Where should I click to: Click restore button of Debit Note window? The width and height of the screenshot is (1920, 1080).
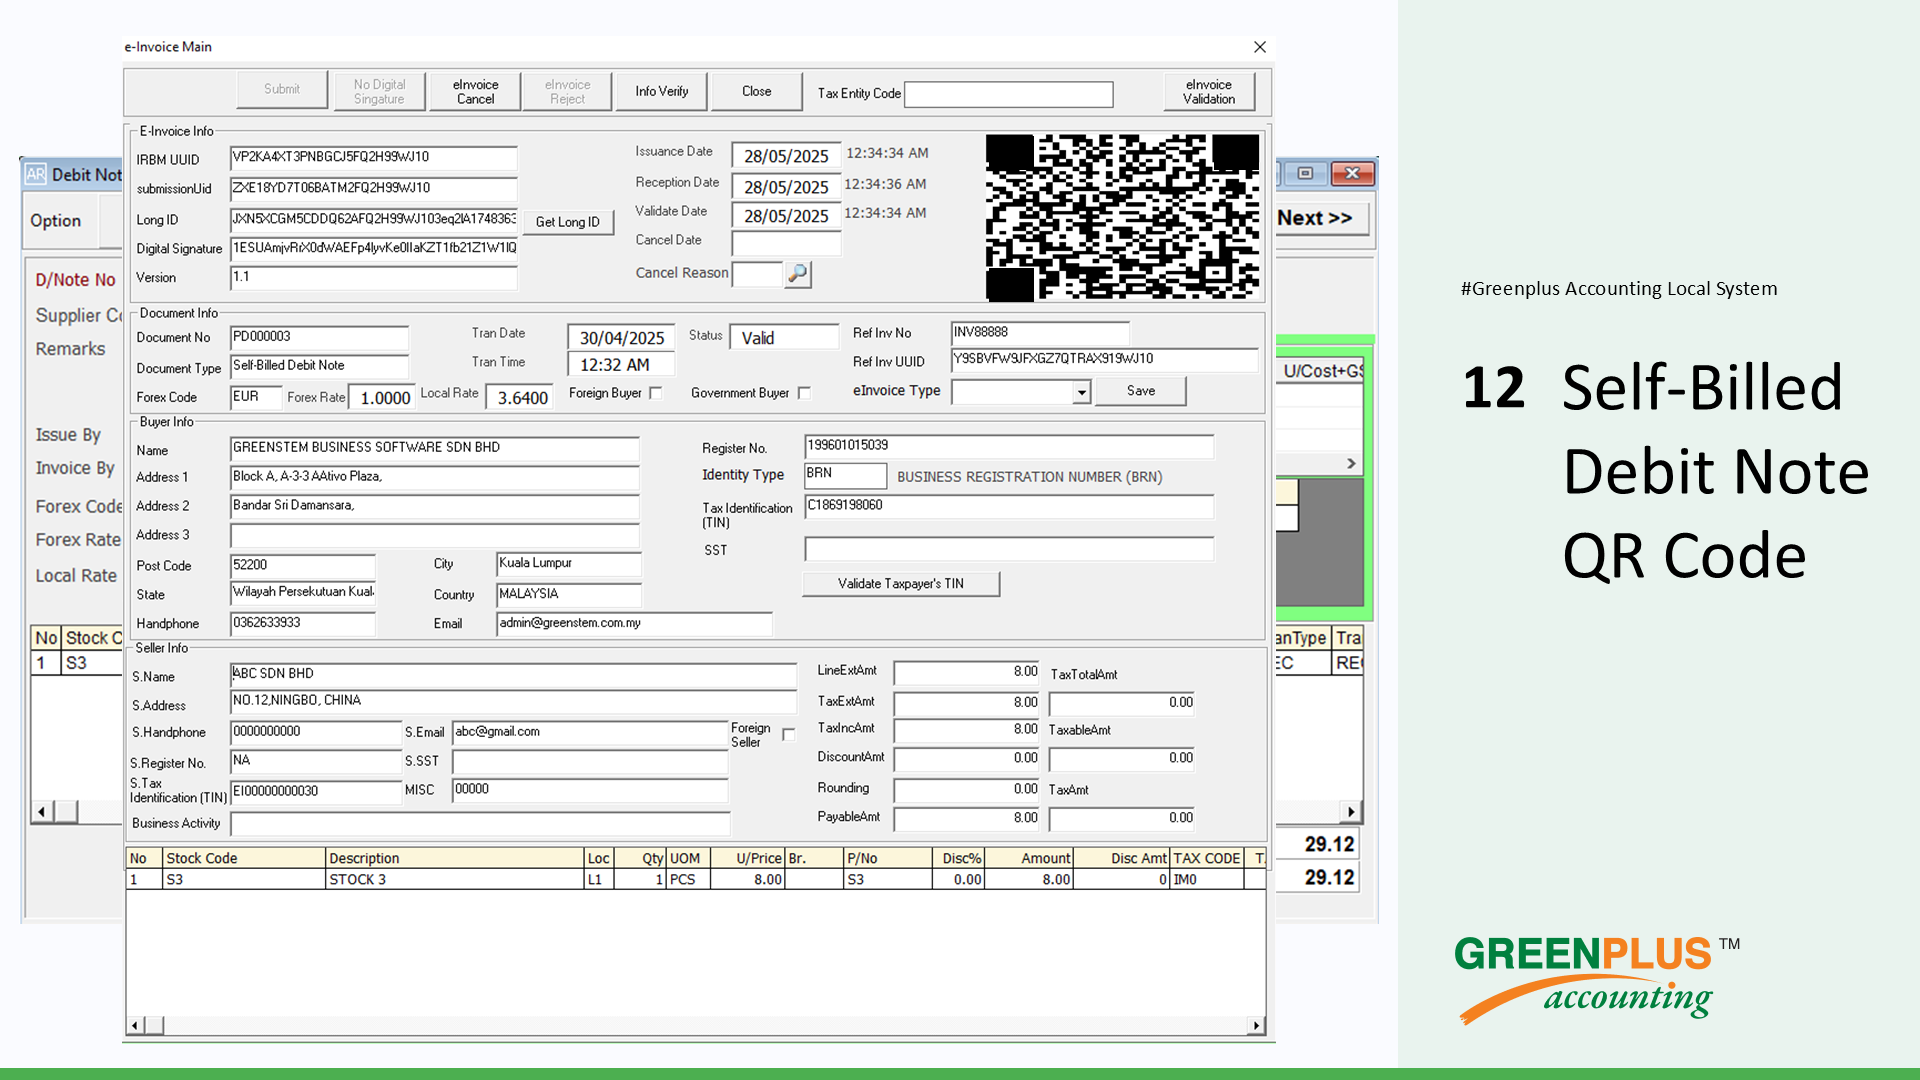pyautogui.click(x=1305, y=173)
